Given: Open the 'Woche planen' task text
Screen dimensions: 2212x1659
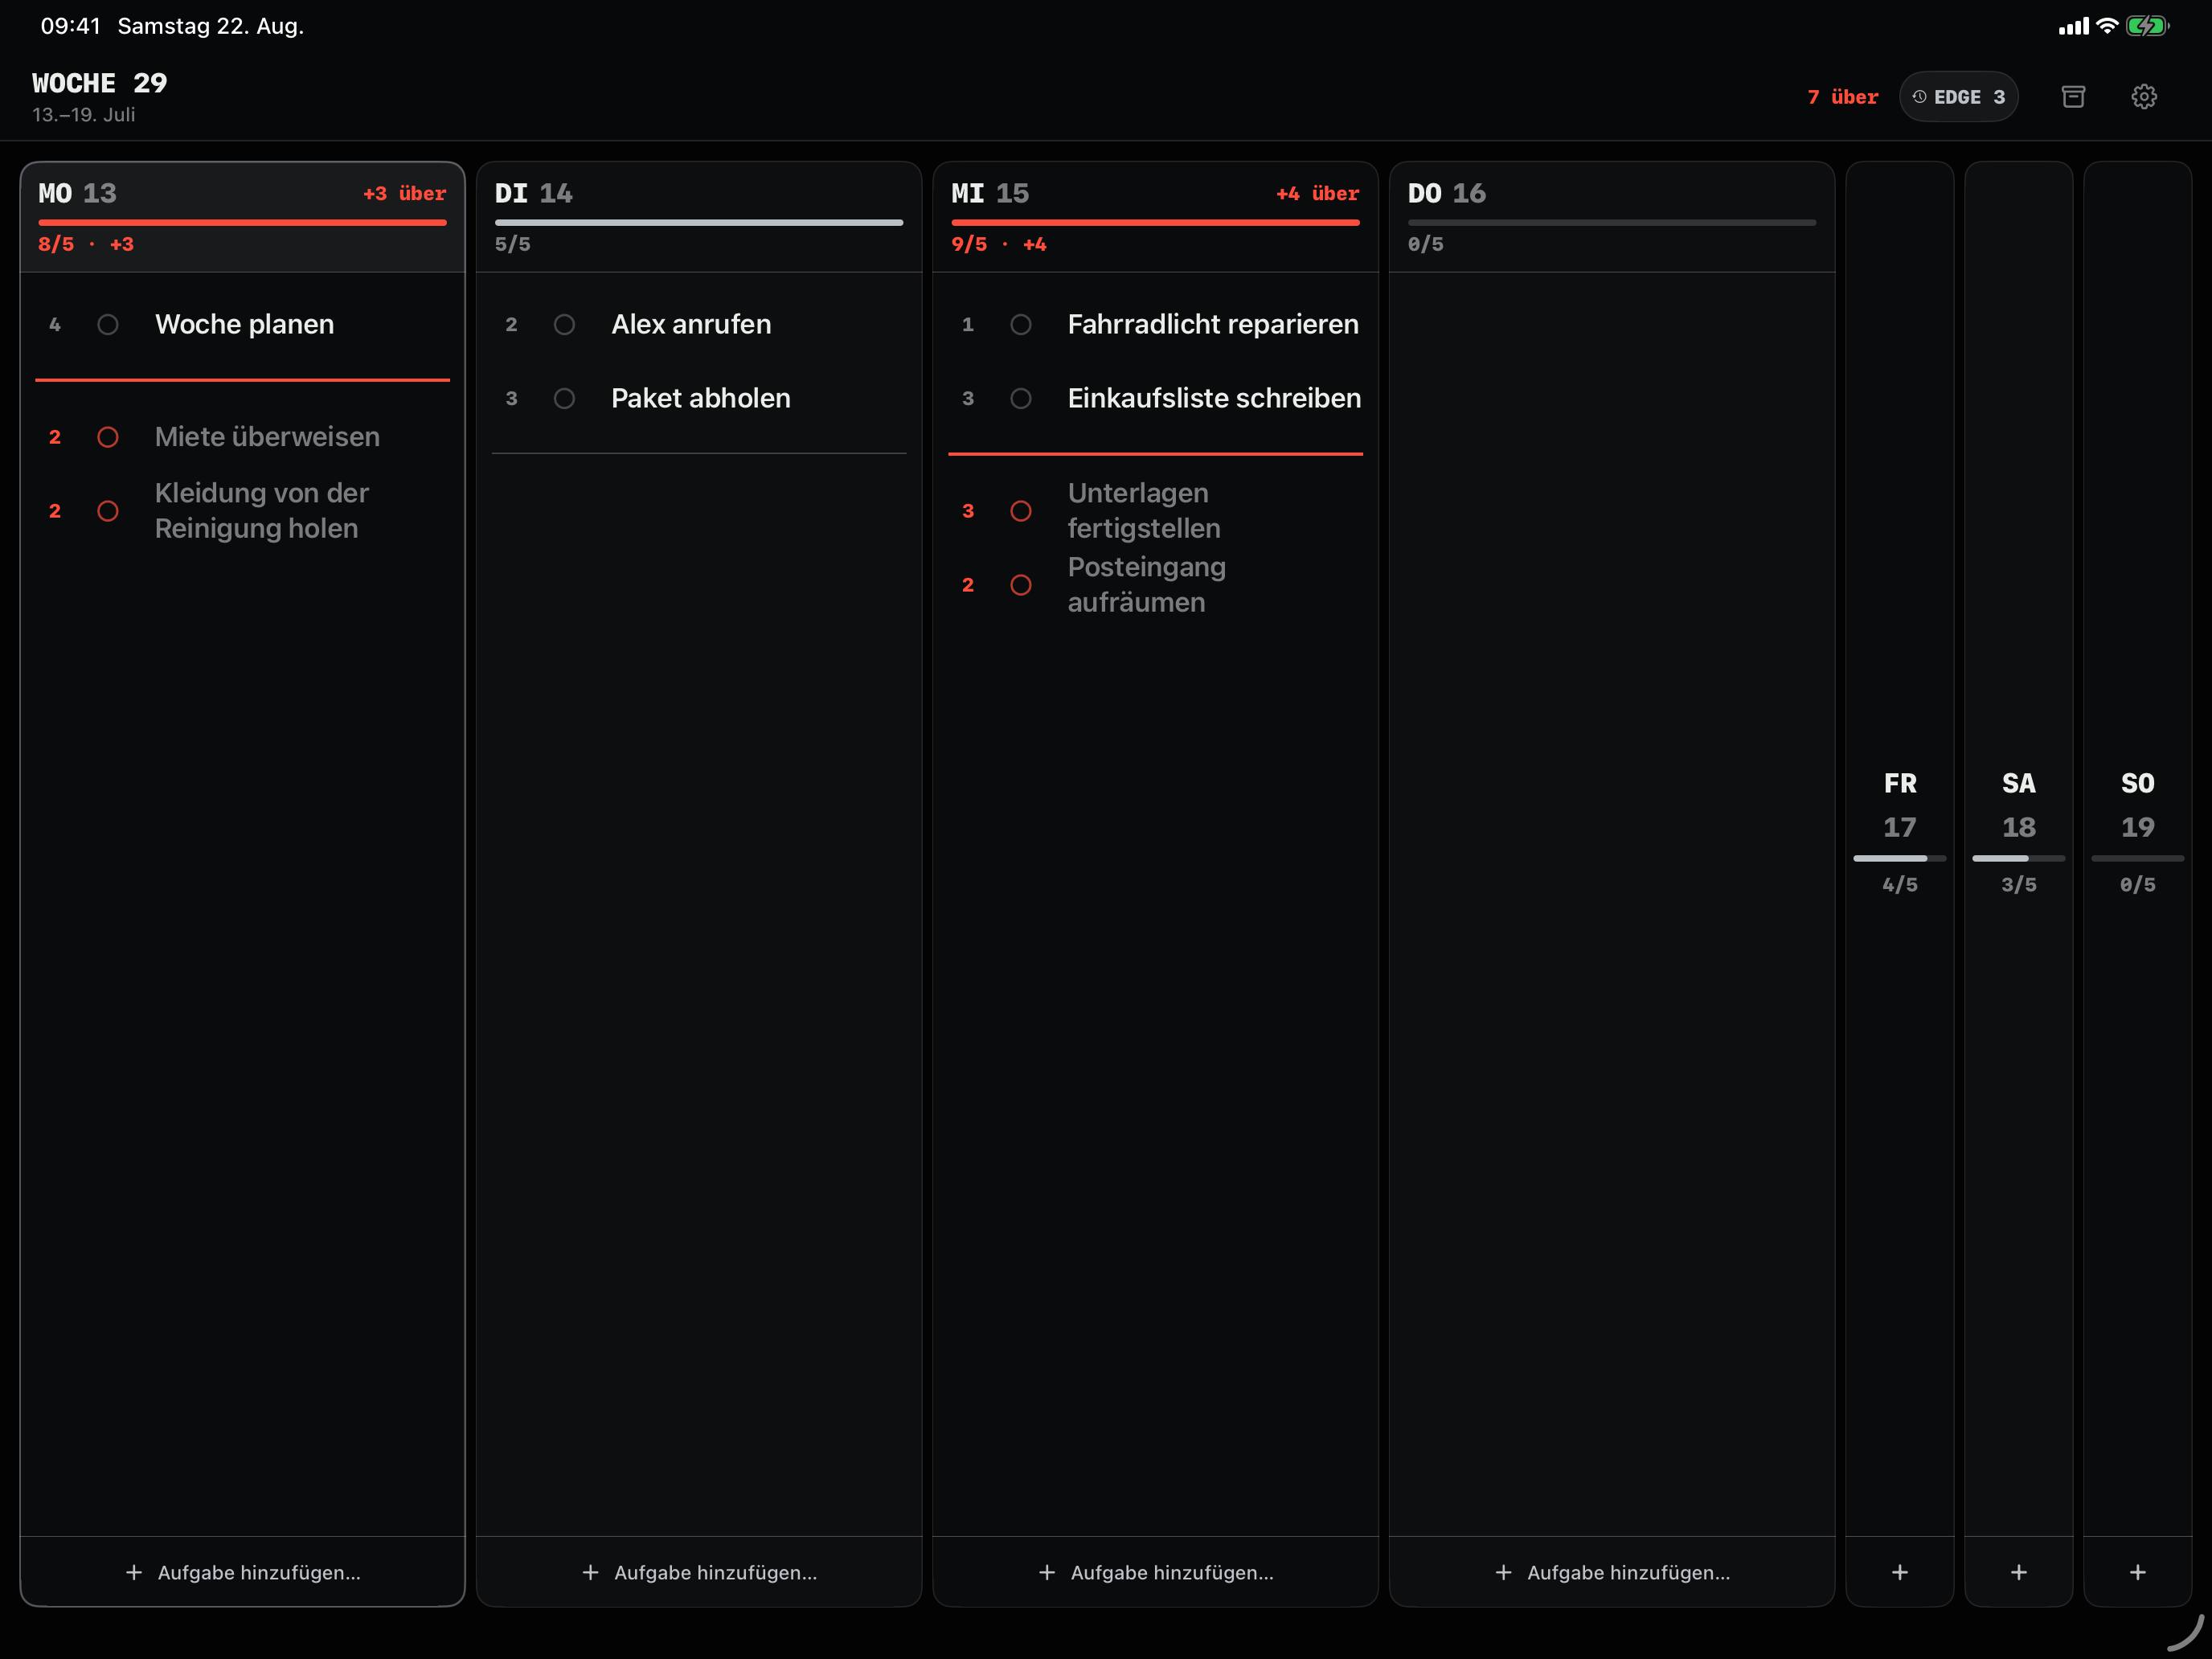Looking at the screenshot, I should click(244, 324).
